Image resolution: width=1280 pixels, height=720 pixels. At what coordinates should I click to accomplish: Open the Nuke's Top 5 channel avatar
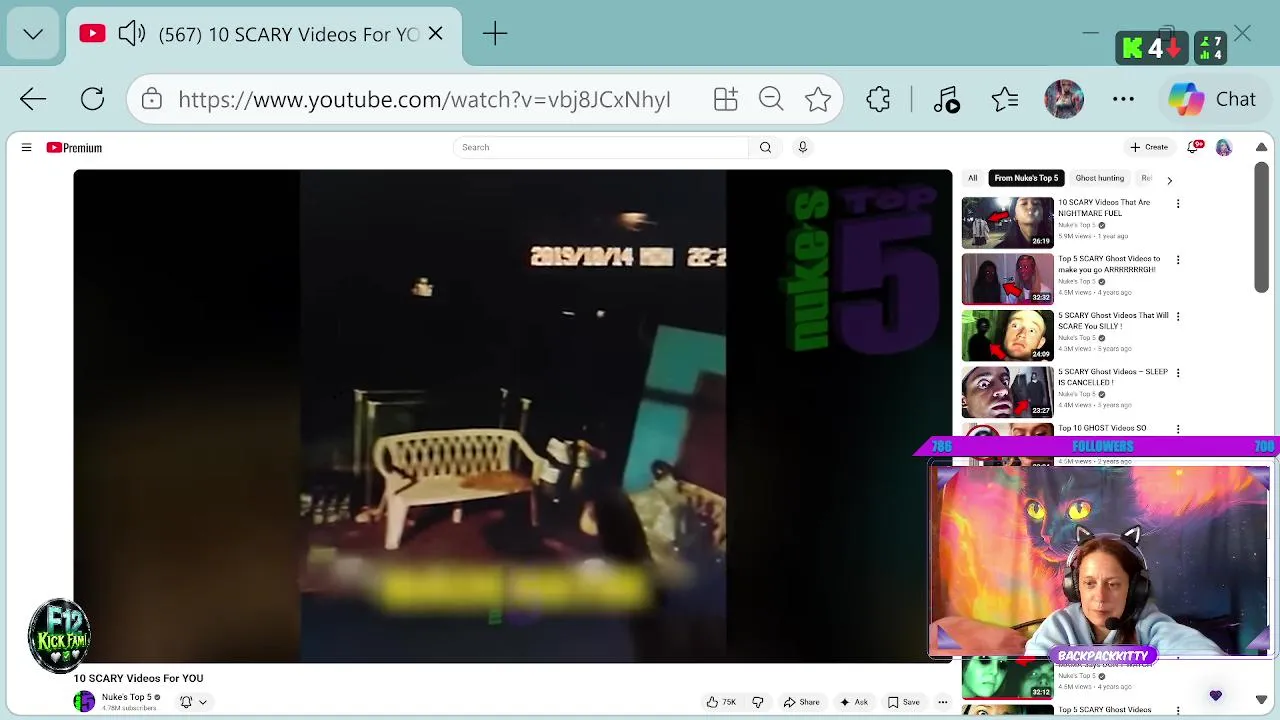point(84,702)
